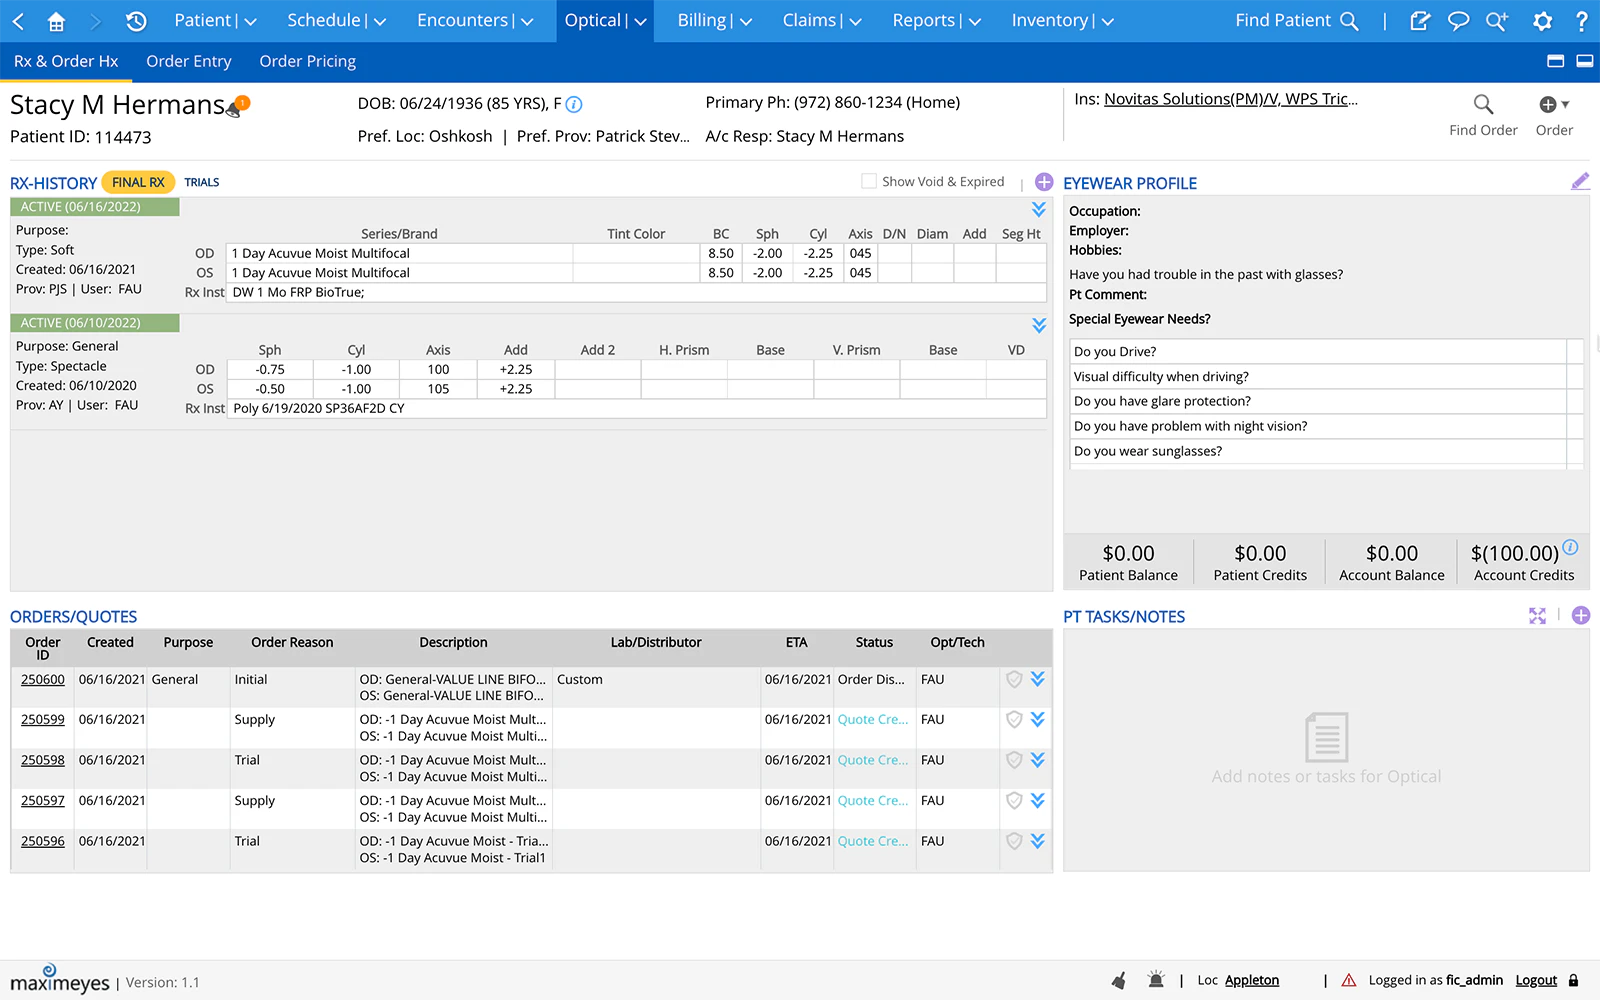Click the edit pencil on Eyewear Profile
1600x1000 pixels.
[x=1580, y=180]
